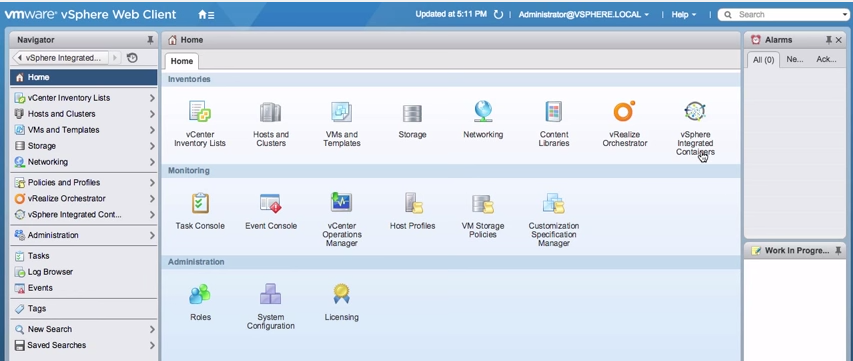Close the Alarms panel
The image size is (853, 361).
click(838, 40)
